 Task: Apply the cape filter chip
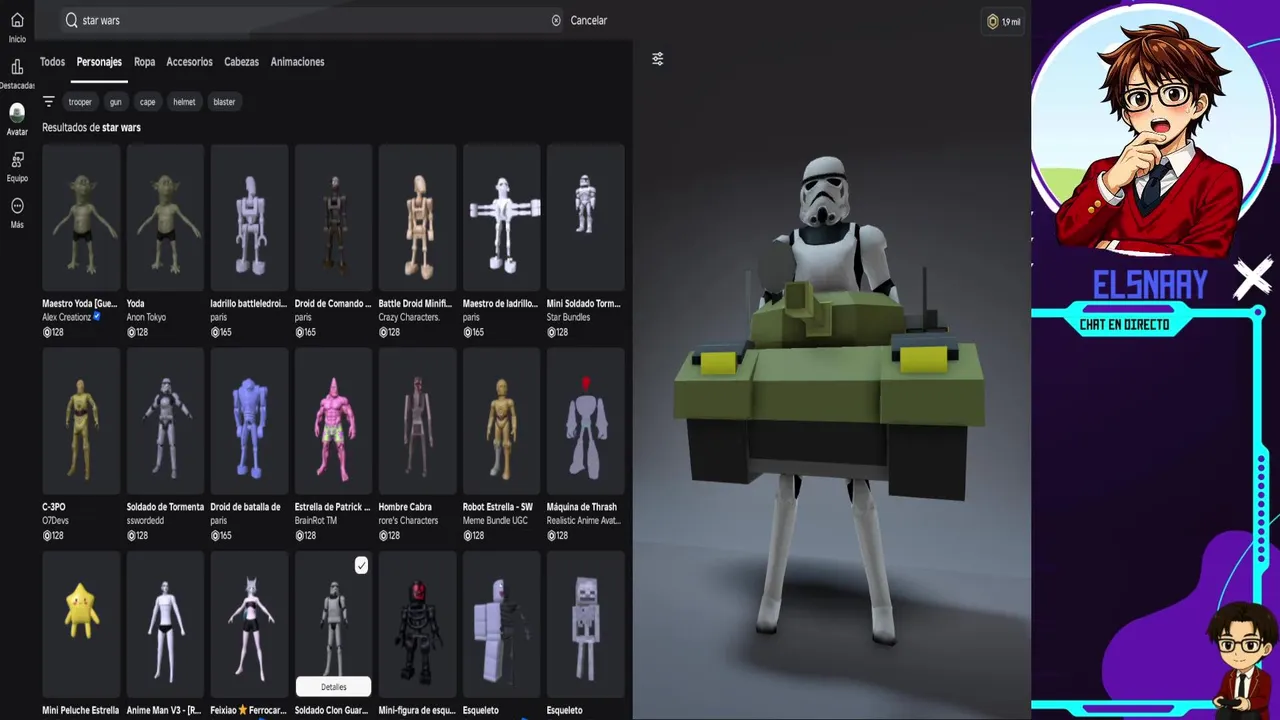pyautogui.click(x=147, y=102)
